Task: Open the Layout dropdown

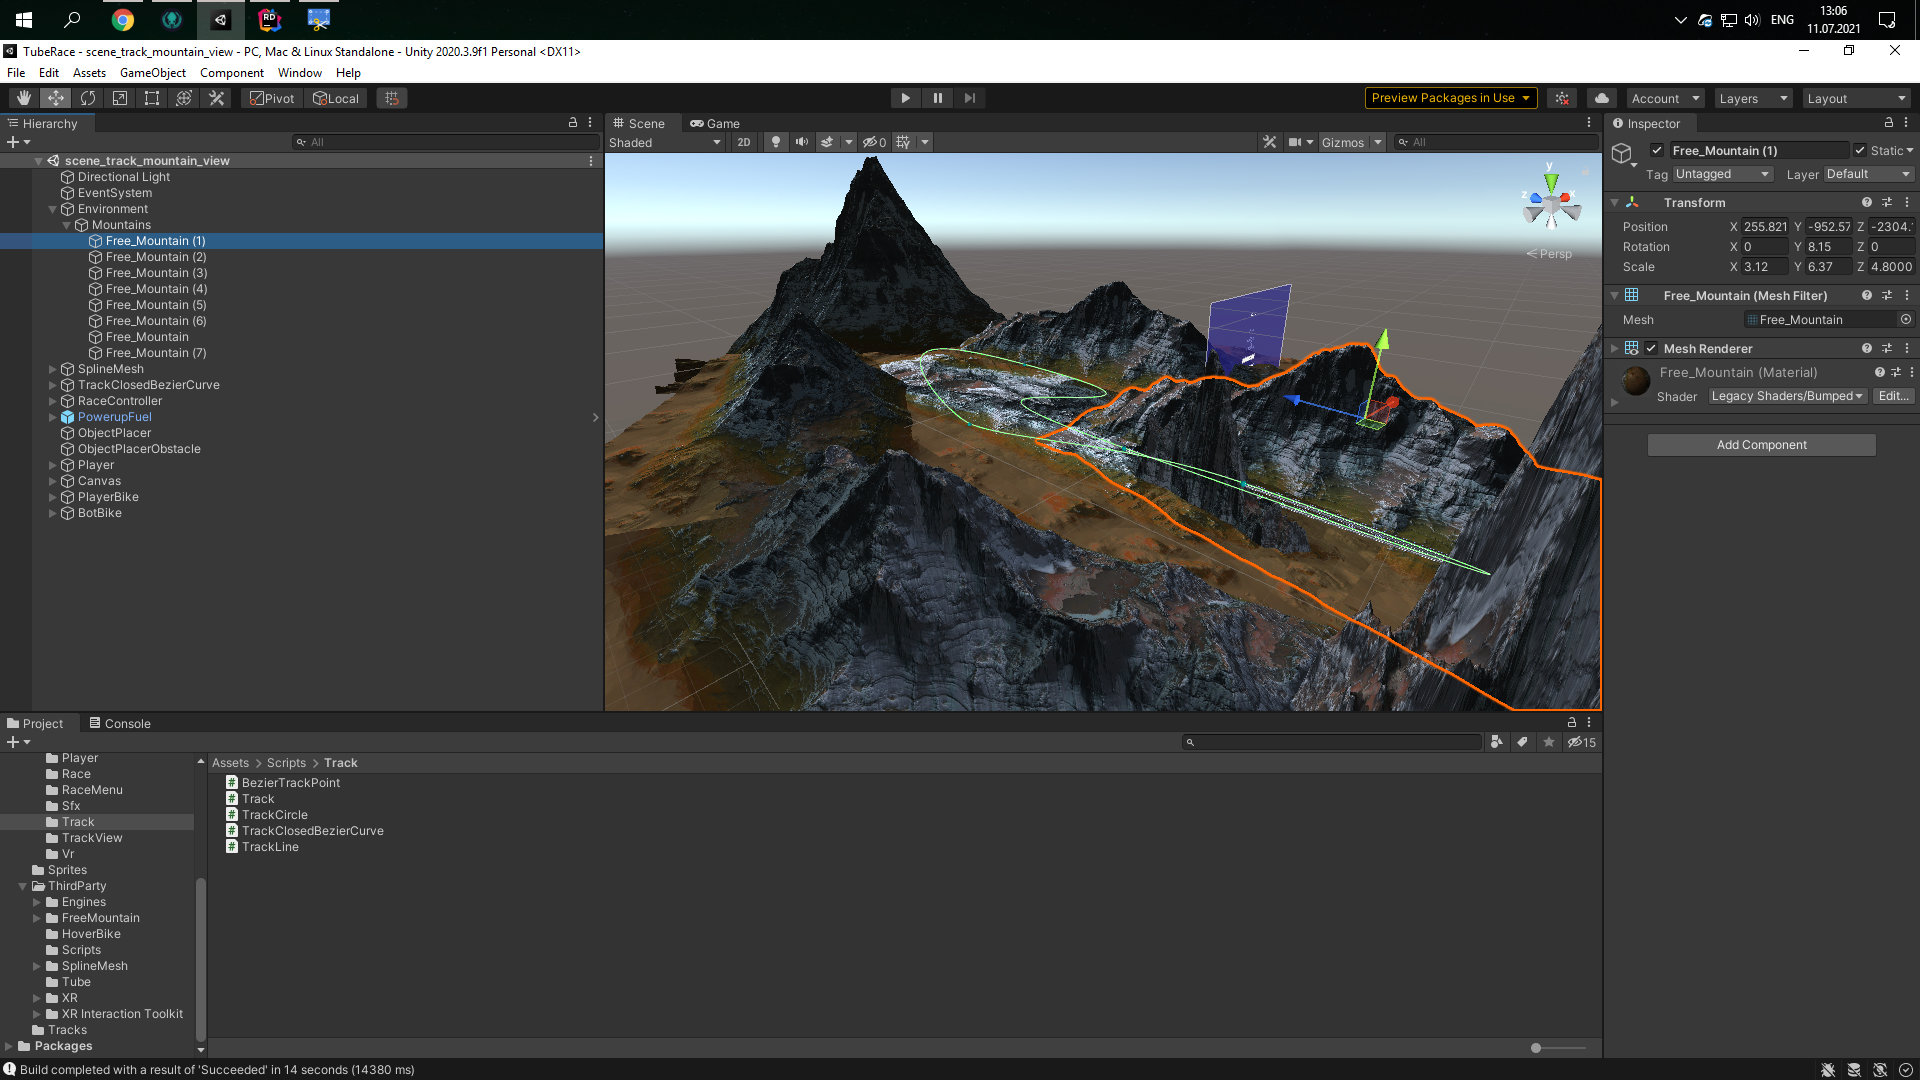Action: coord(1856,98)
